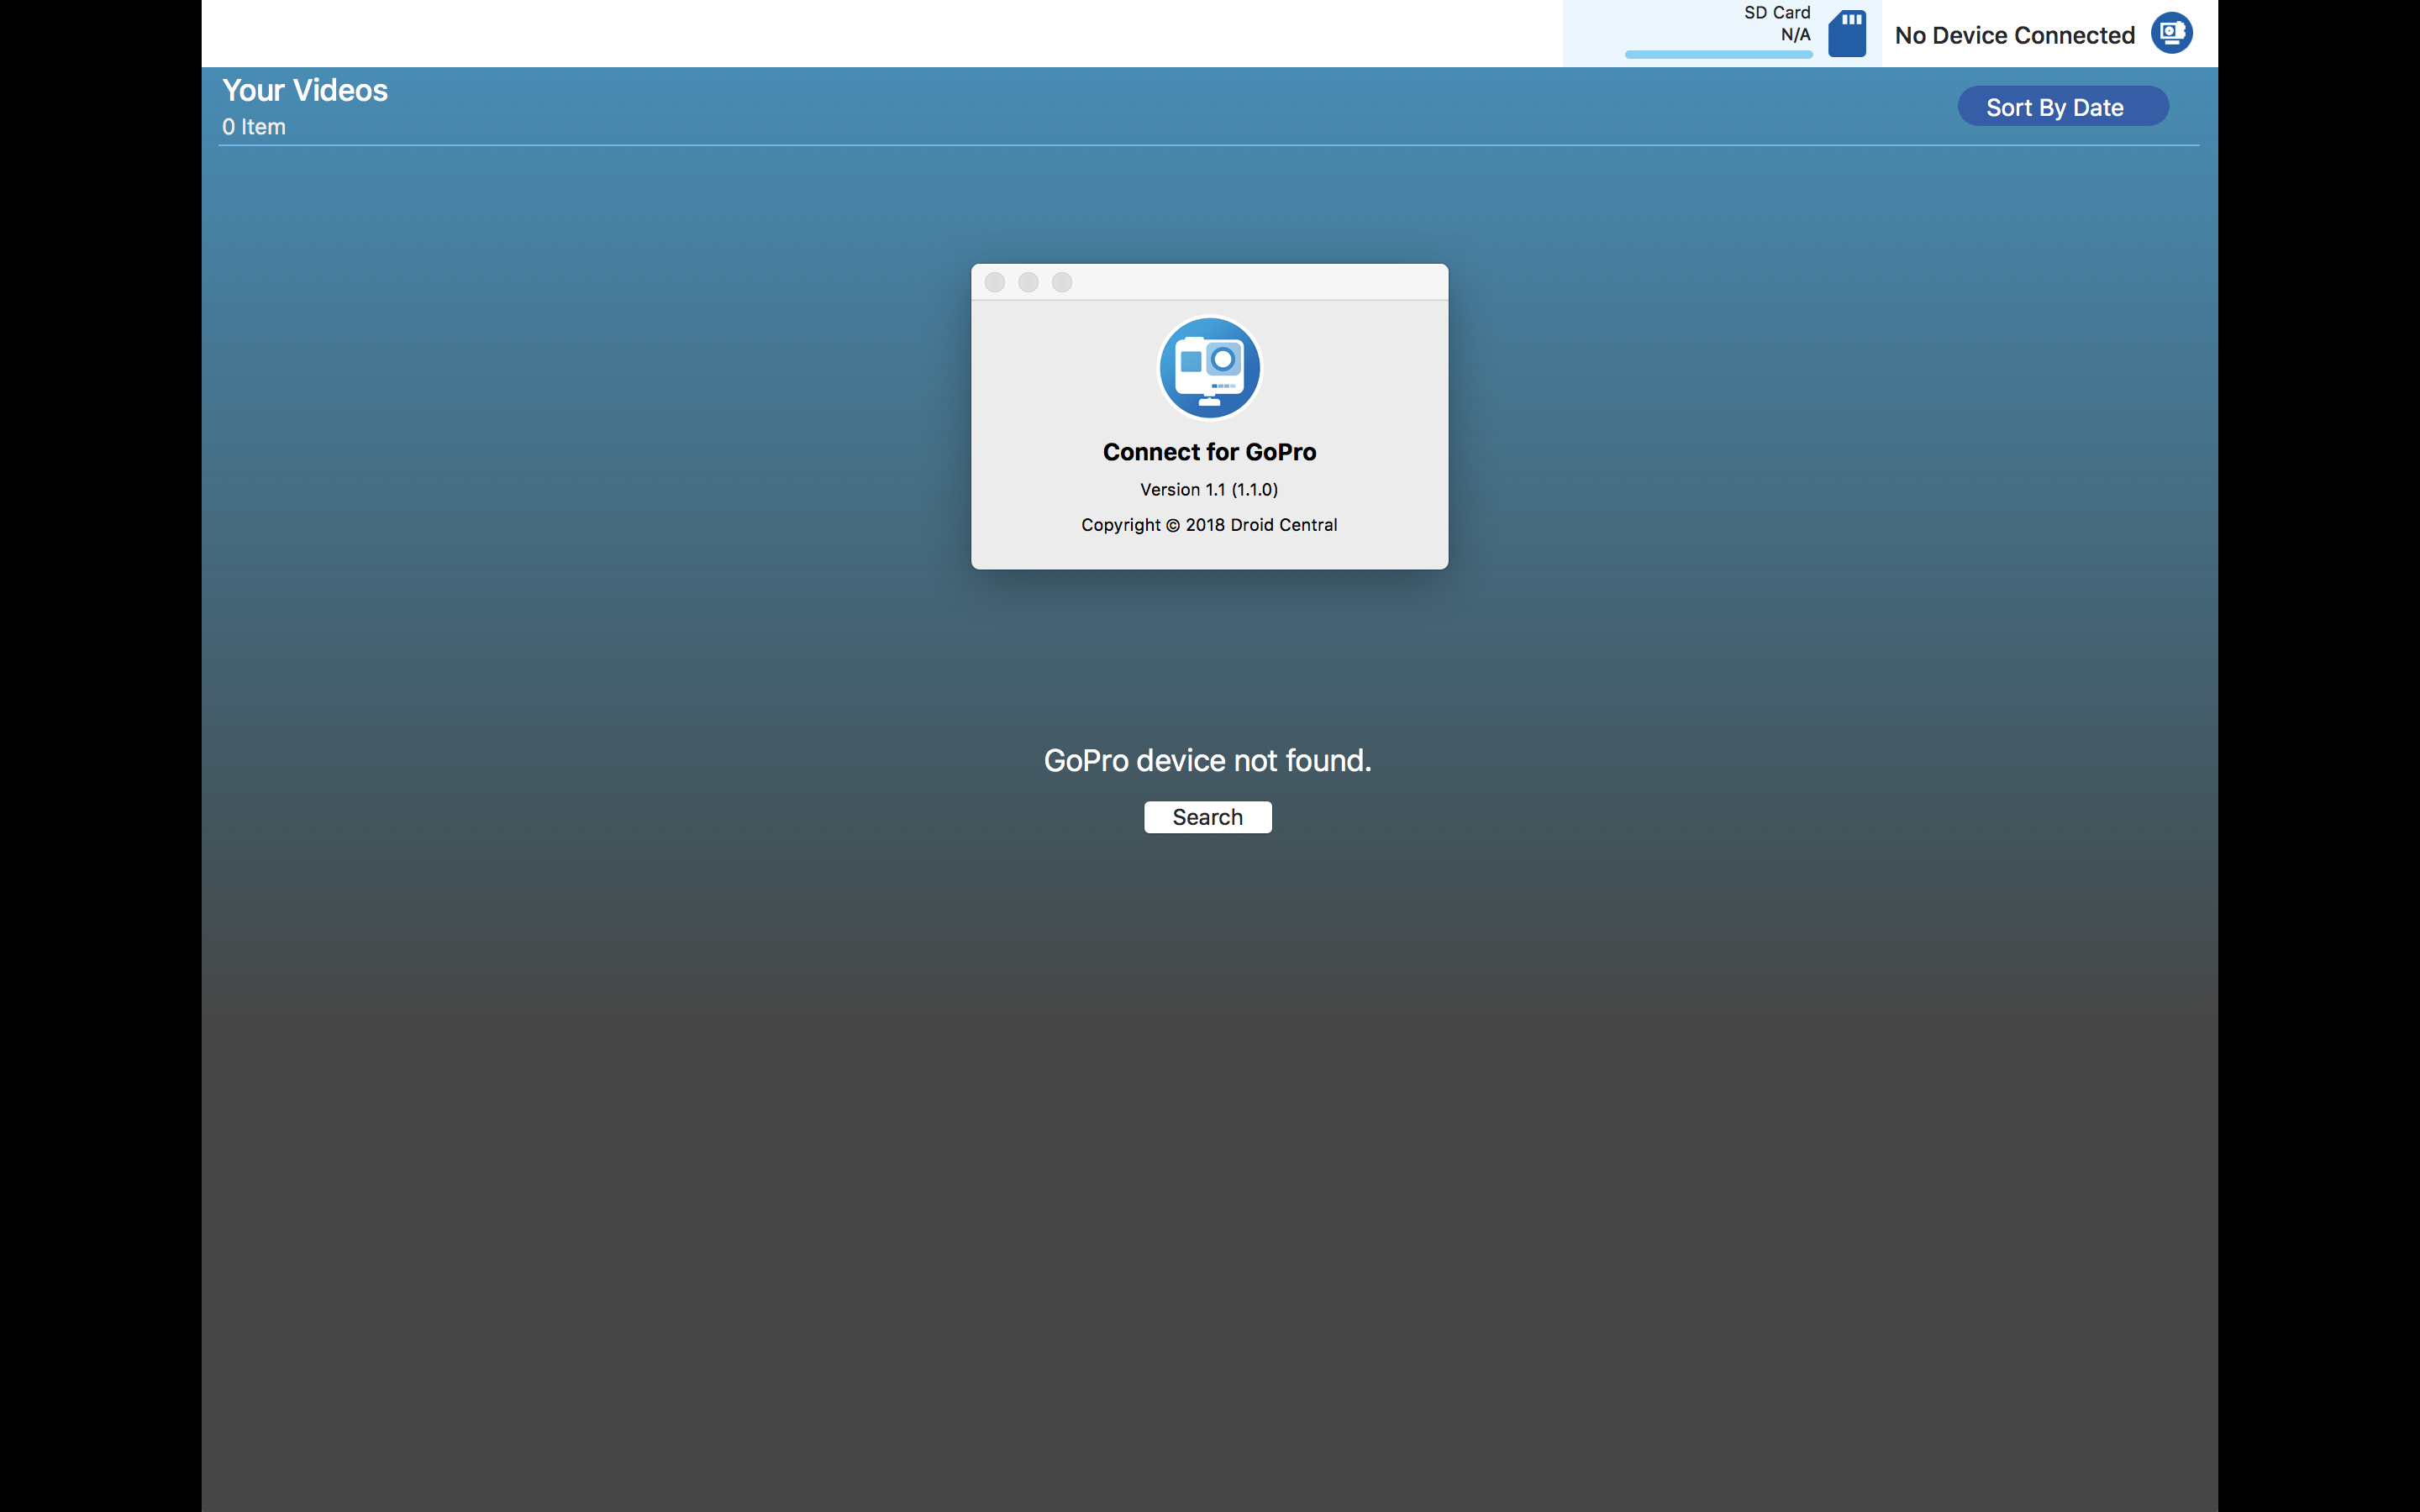The height and width of the screenshot is (1512, 2420).
Task: Click the 'Copyright © 2018 Droid Central' text
Action: (1209, 525)
